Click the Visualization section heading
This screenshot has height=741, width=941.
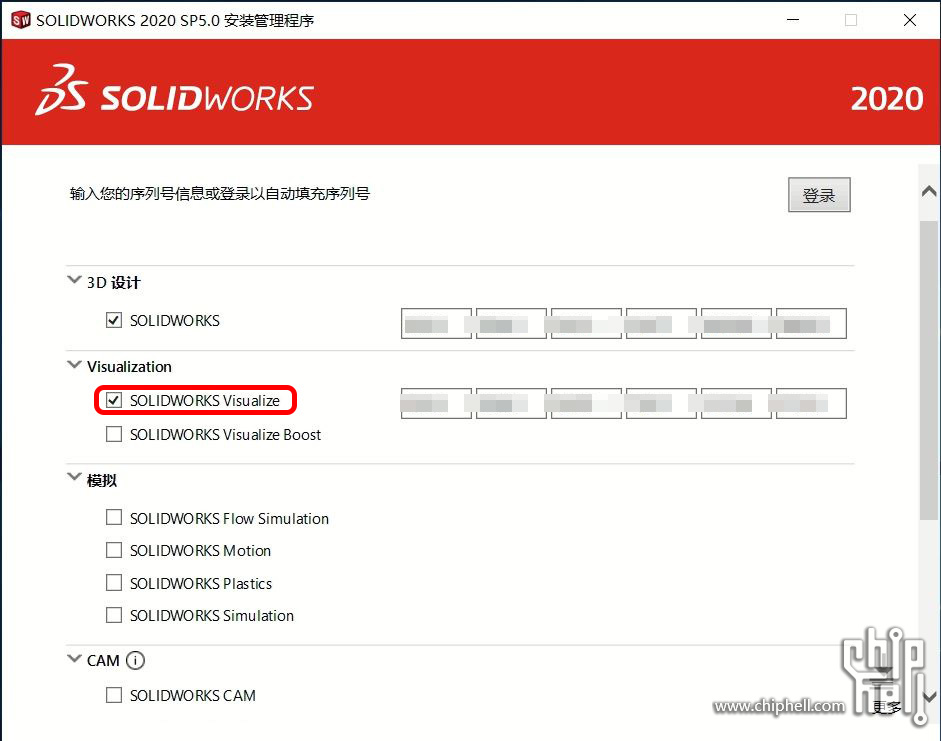(x=129, y=367)
